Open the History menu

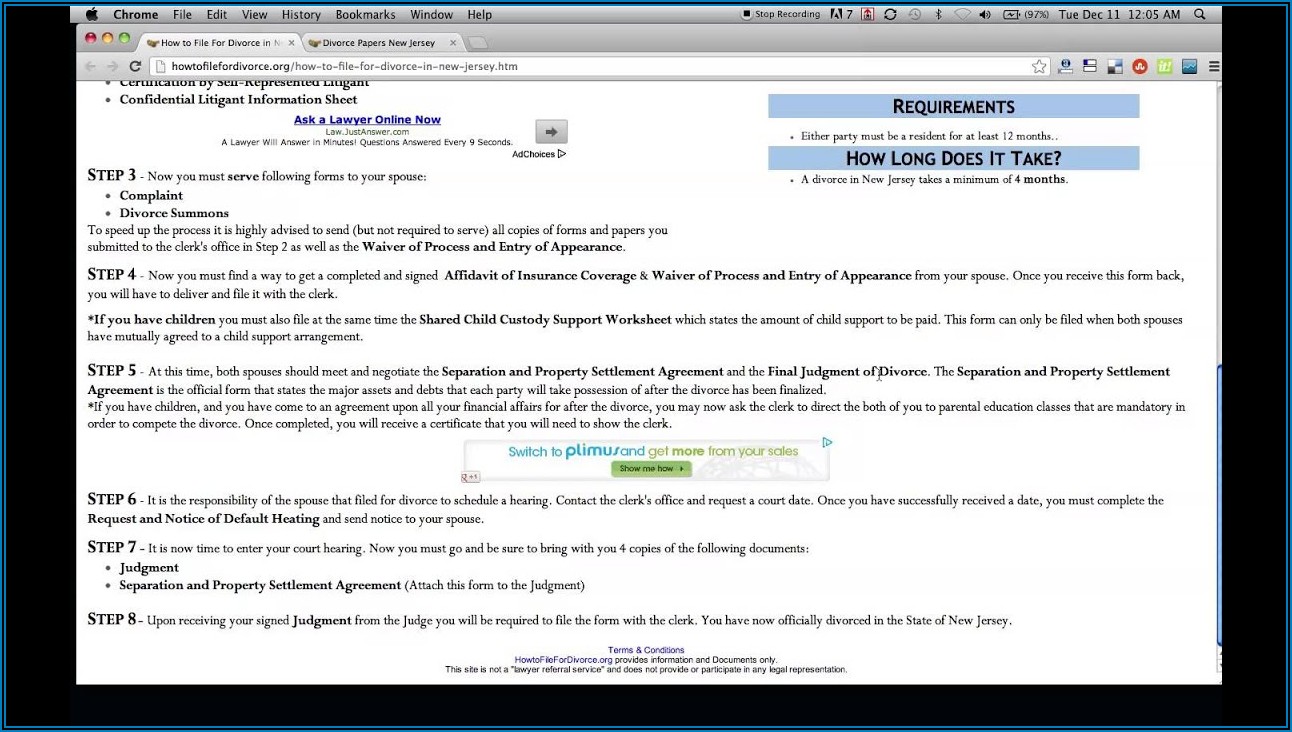pos(301,15)
